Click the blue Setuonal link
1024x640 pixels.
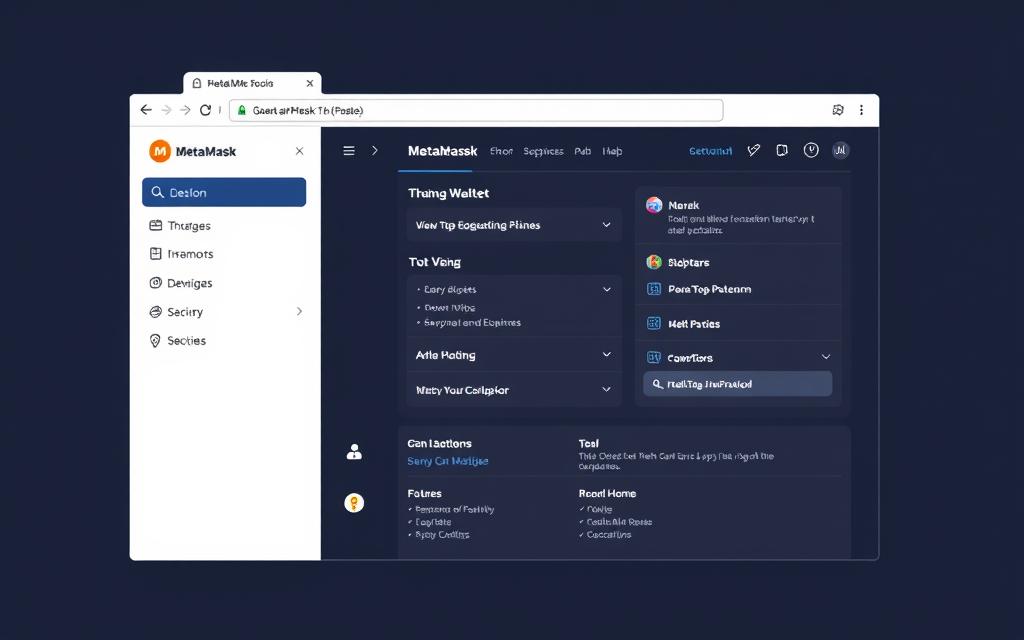point(711,151)
